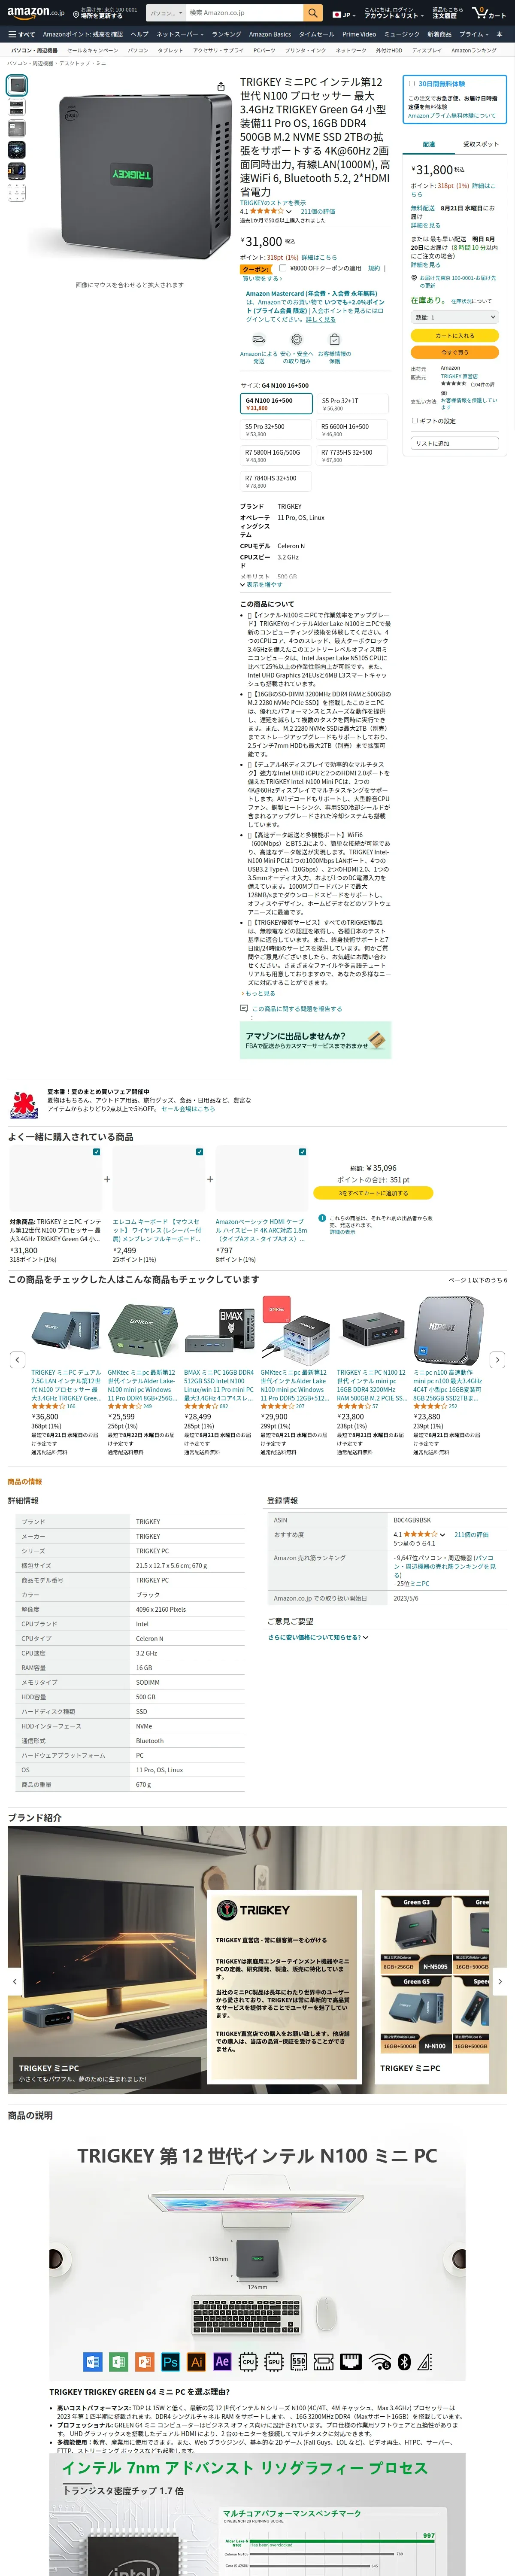Open the すべて hamburger menu
The height and width of the screenshot is (2576, 515).
pos(21,34)
